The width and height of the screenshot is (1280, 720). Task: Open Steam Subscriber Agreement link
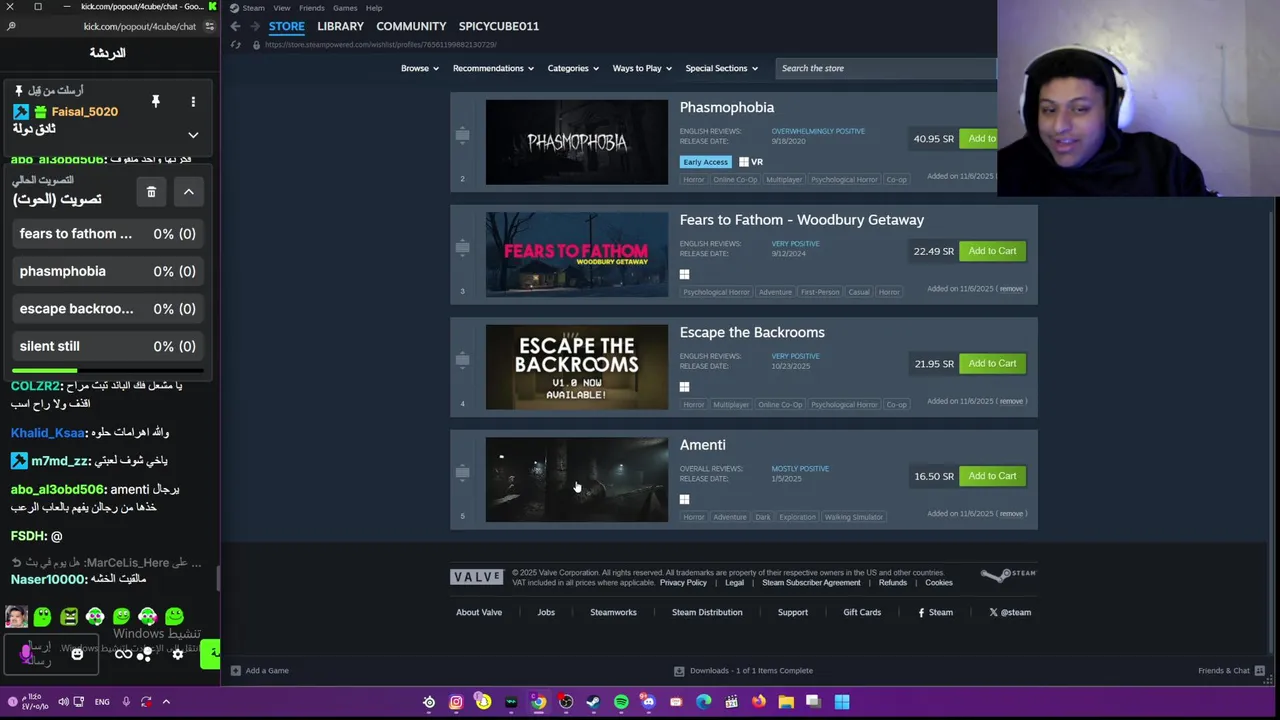pyautogui.click(x=811, y=583)
